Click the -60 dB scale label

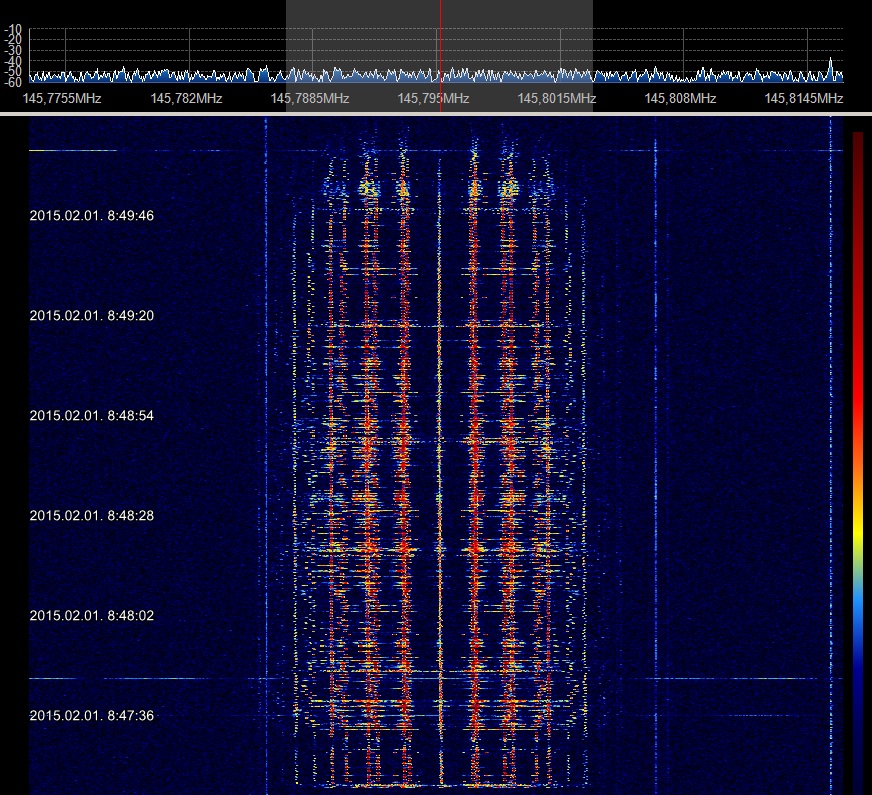pyautogui.click(x=13, y=83)
